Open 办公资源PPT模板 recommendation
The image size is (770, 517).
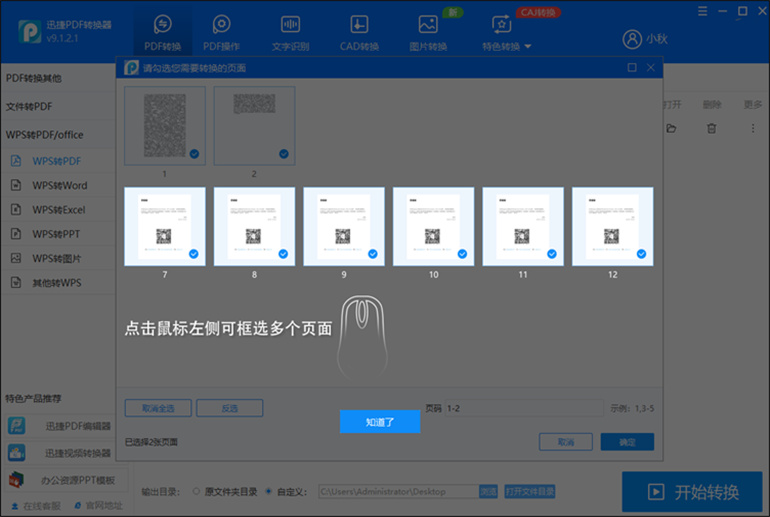(67, 480)
